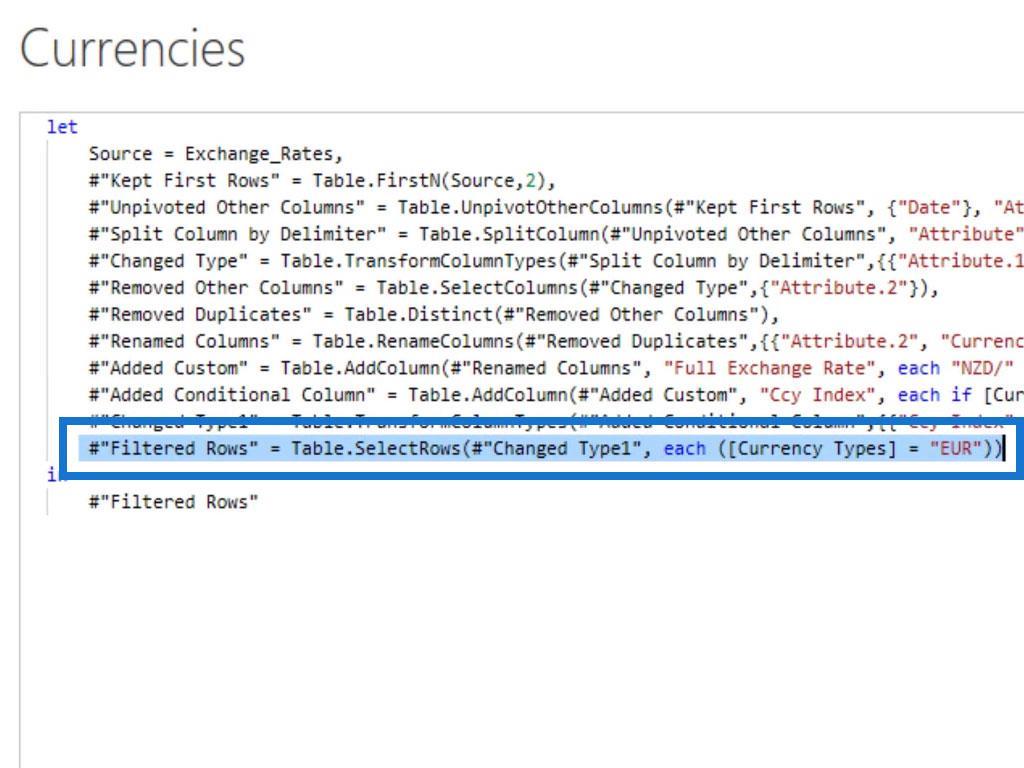Click the 'let' keyword line
Screen dimensions: 1024x768
(62, 127)
